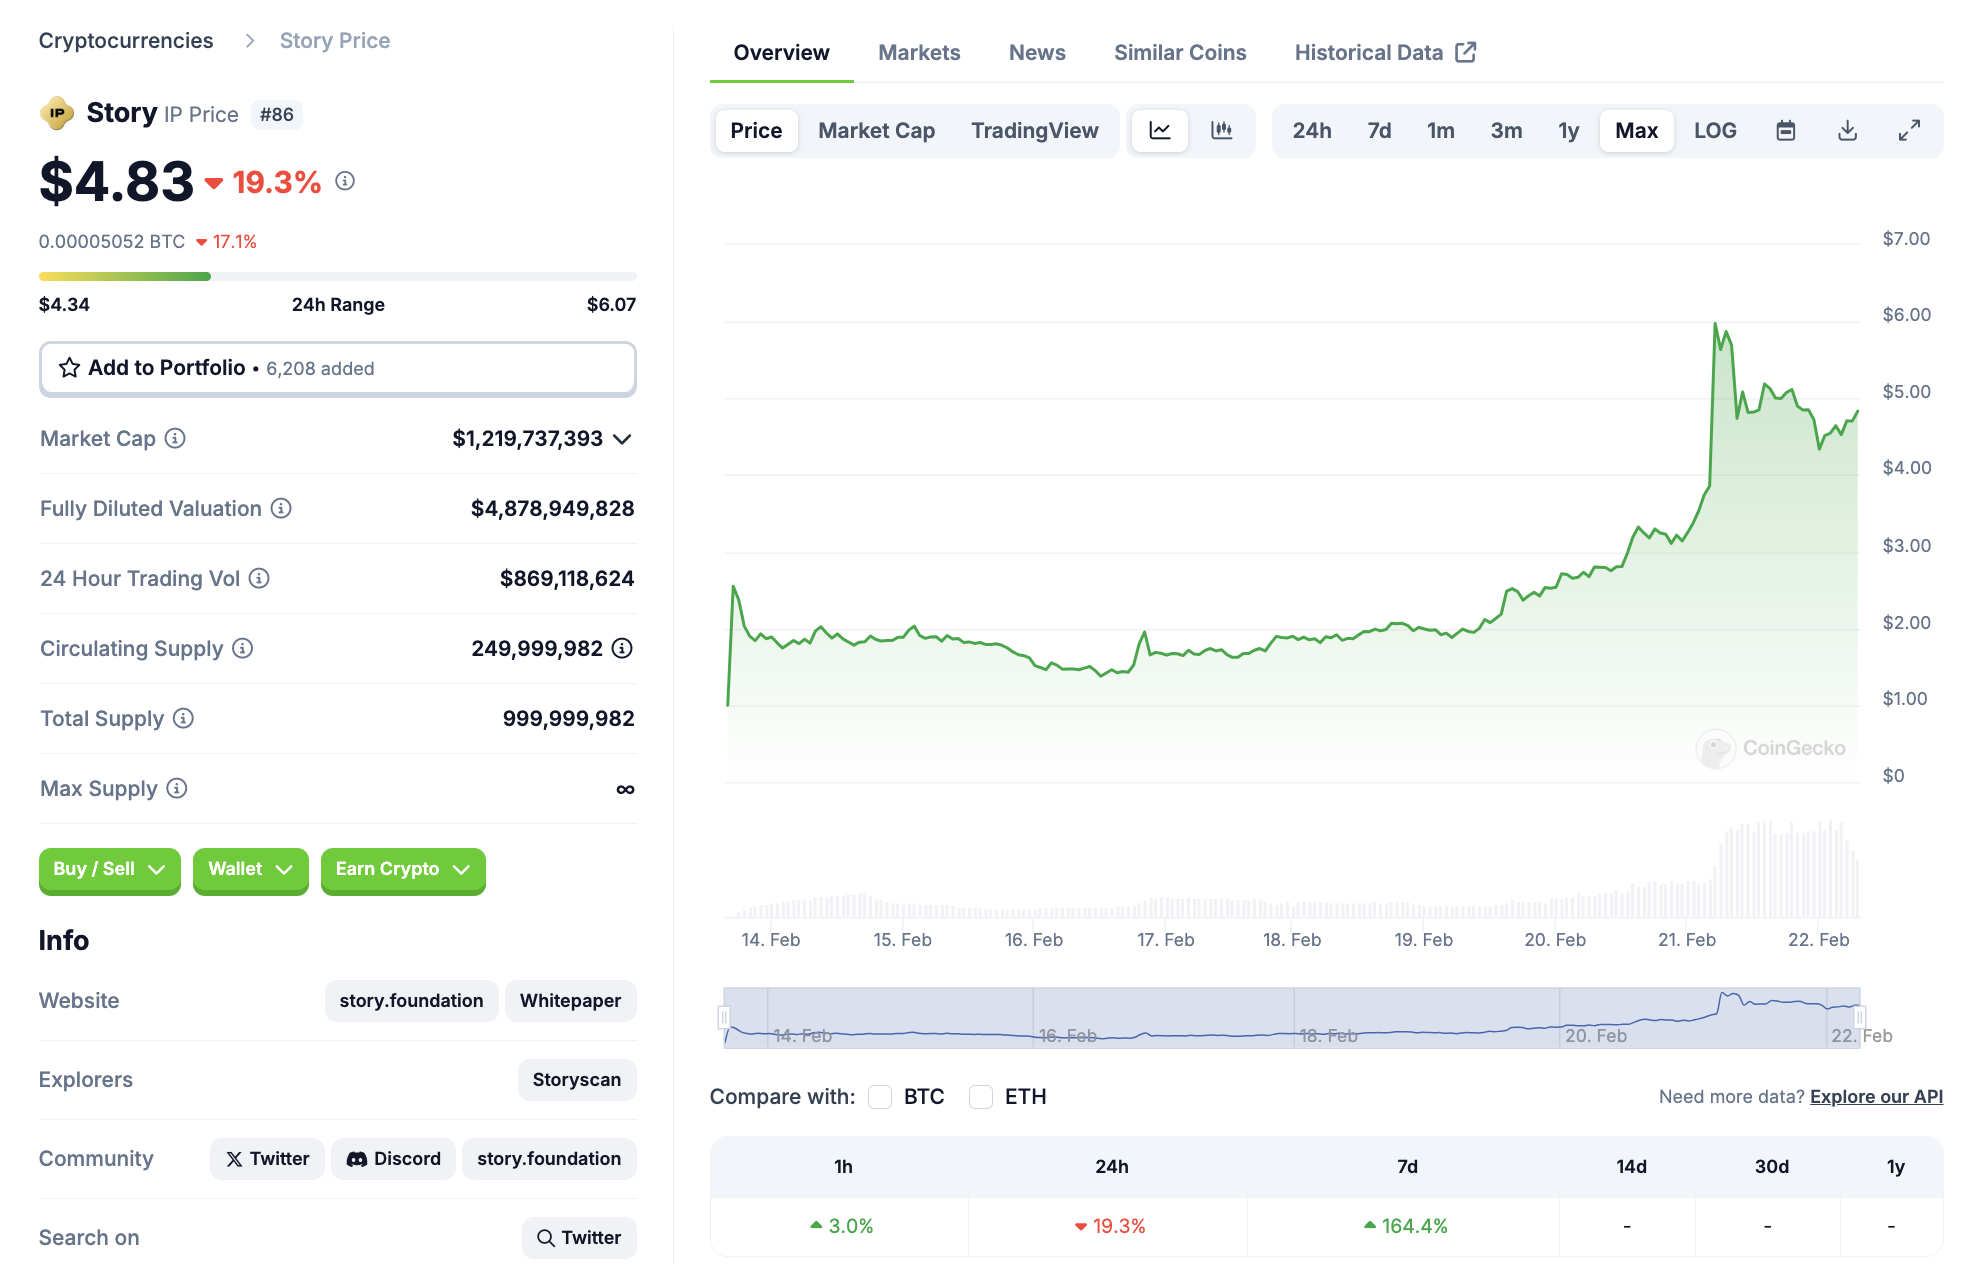Image resolution: width=1982 pixels, height=1264 pixels.
Task: Expand chart to fullscreen
Action: tap(1909, 131)
